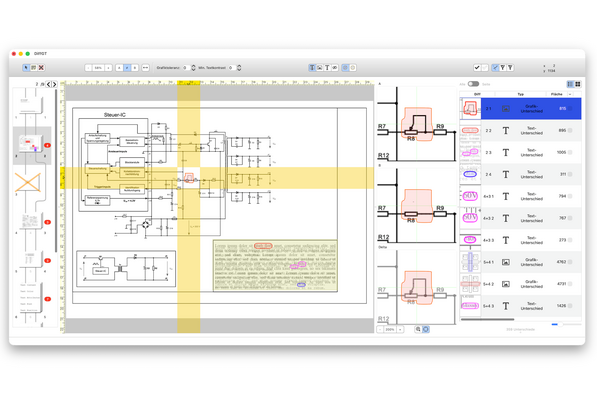Click the red X delete-region tool
This screenshot has width=597, height=398.
coord(41,67)
